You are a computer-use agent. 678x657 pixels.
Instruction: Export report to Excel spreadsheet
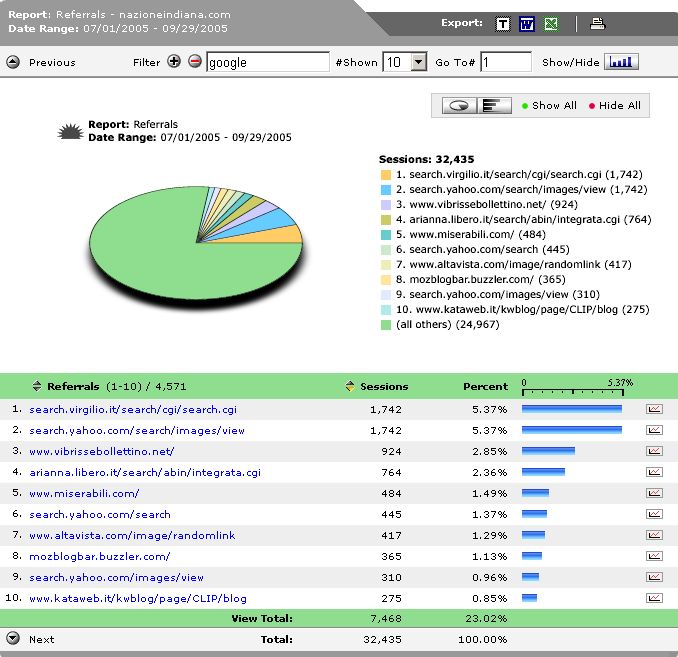(x=551, y=24)
